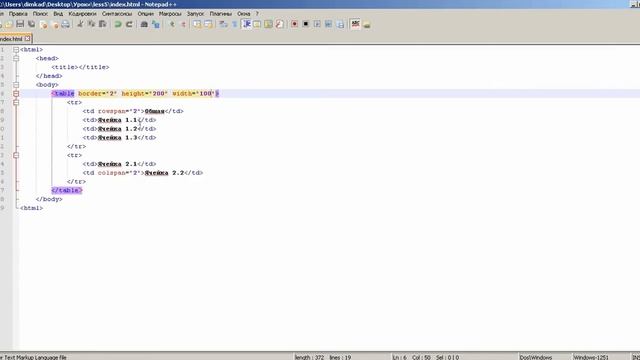The height and width of the screenshot is (360, 640).
Task: Click the closing </table> tag
Action: tap(67, 191)
